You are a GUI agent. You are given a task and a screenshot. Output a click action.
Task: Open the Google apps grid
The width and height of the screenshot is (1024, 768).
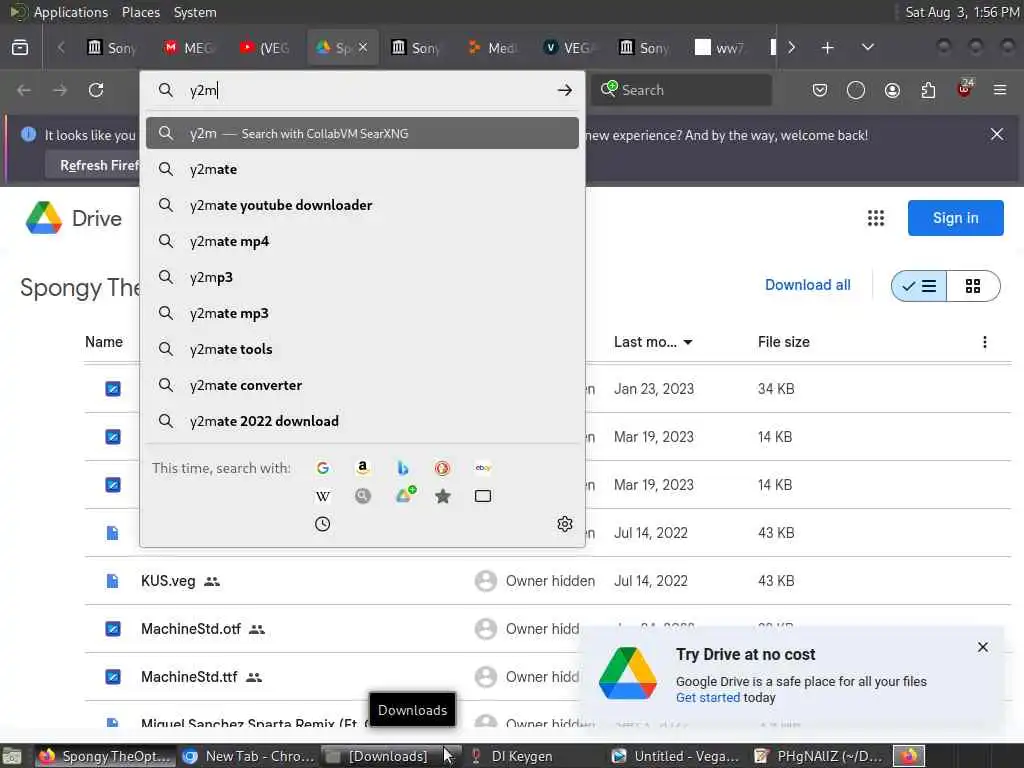click(876, 218)
